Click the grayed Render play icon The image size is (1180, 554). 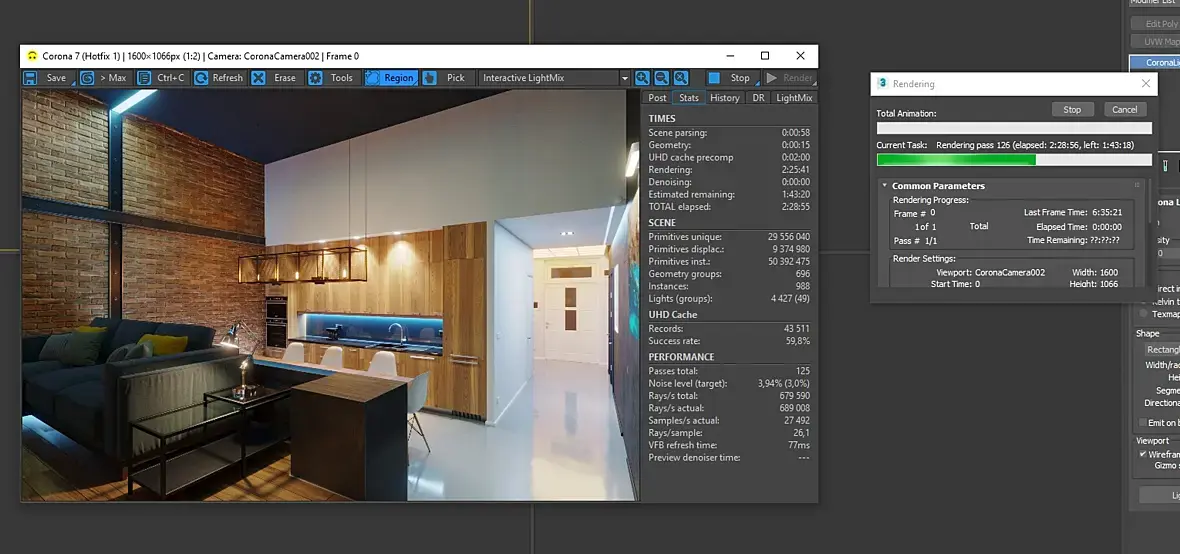[771, 78]
